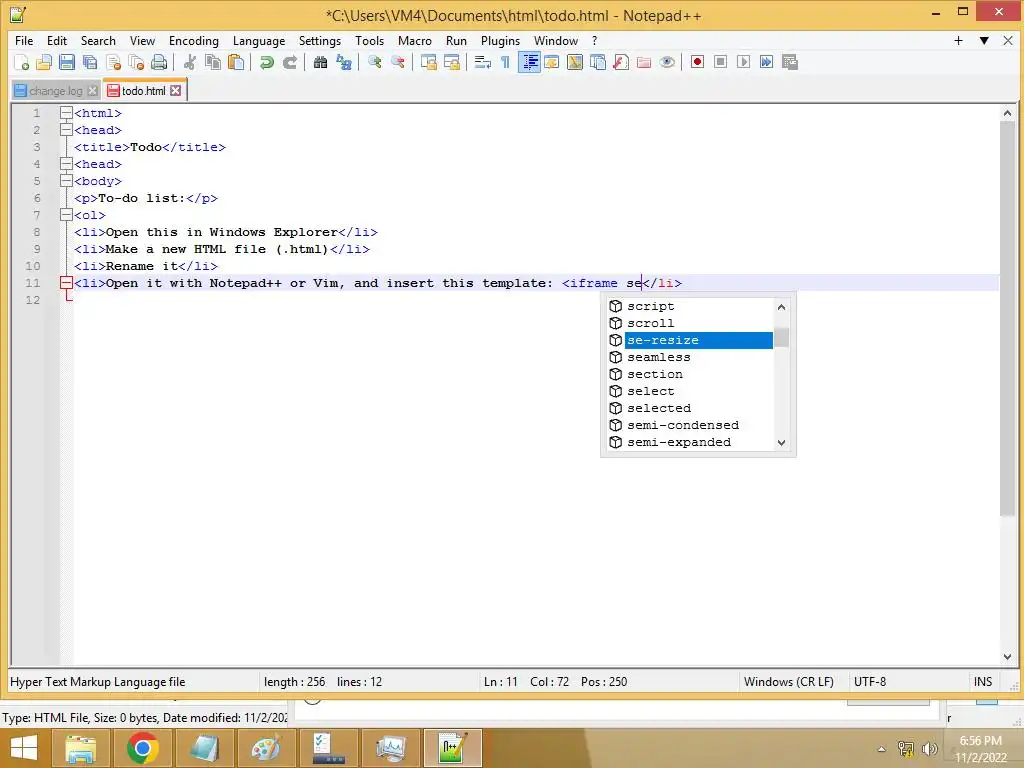The width and height of the screenshot is (1024, 768).
Task: Open the Encoding menu
Action: [x=194, y=40]
